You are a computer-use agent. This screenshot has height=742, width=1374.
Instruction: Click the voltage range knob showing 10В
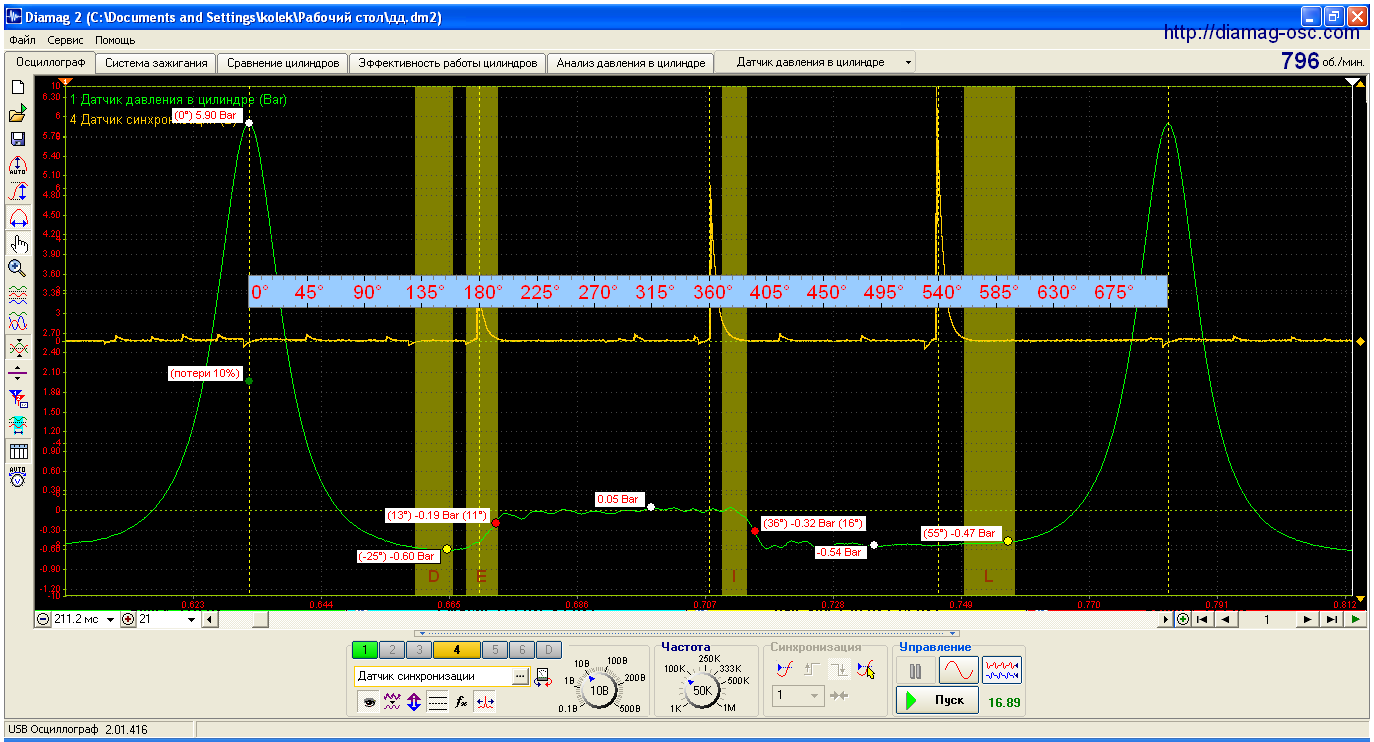click(599, 689)
